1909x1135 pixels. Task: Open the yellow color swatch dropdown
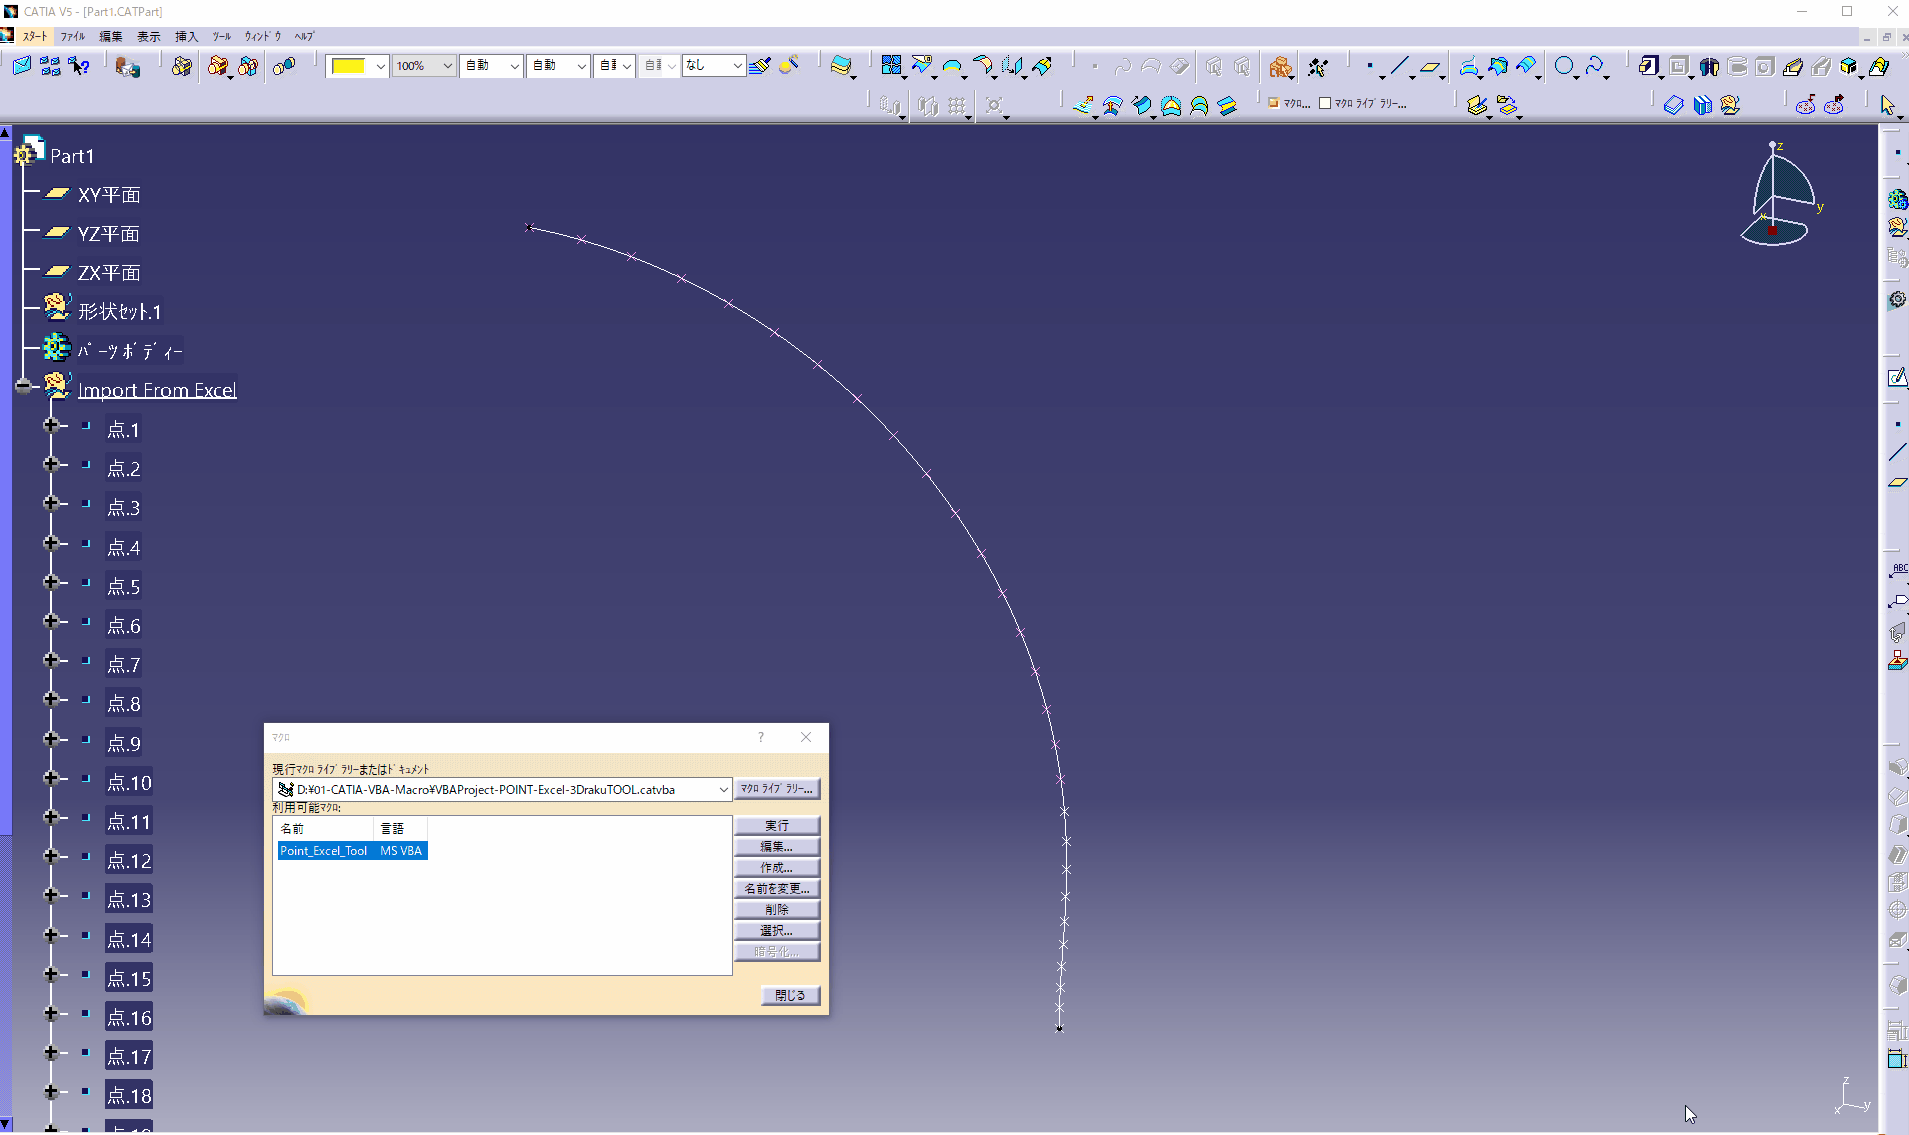coord(381,66)
